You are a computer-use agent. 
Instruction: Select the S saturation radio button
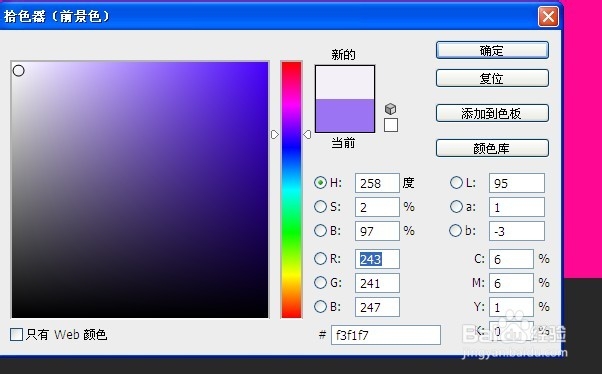[x=320, y=207]
